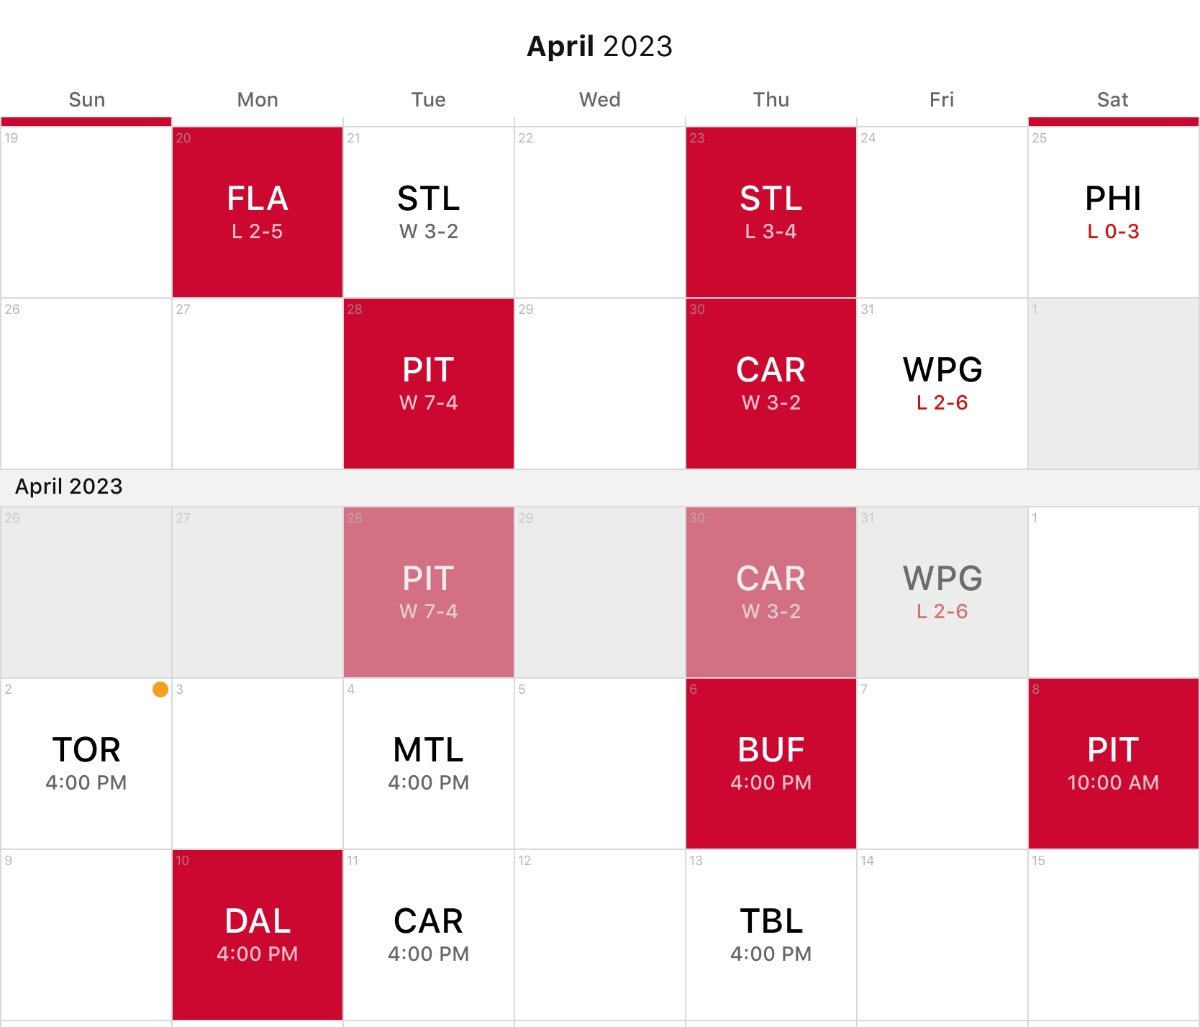The image size is (1200, 1027).
Task: Open the BUF 4:00 PM game
Action: click(771, 764)
